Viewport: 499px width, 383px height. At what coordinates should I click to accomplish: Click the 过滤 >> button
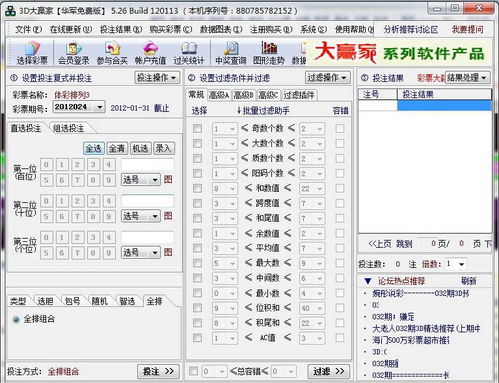point(329,371)
